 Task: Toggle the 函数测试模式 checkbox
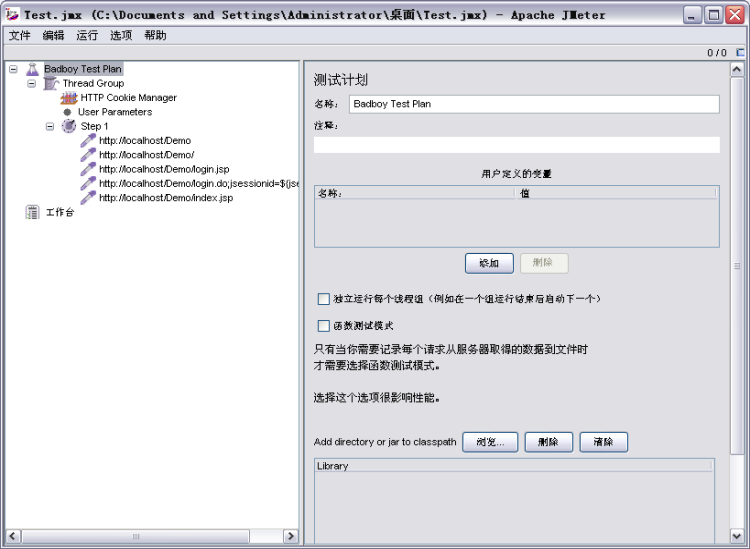tap(324, 326)
